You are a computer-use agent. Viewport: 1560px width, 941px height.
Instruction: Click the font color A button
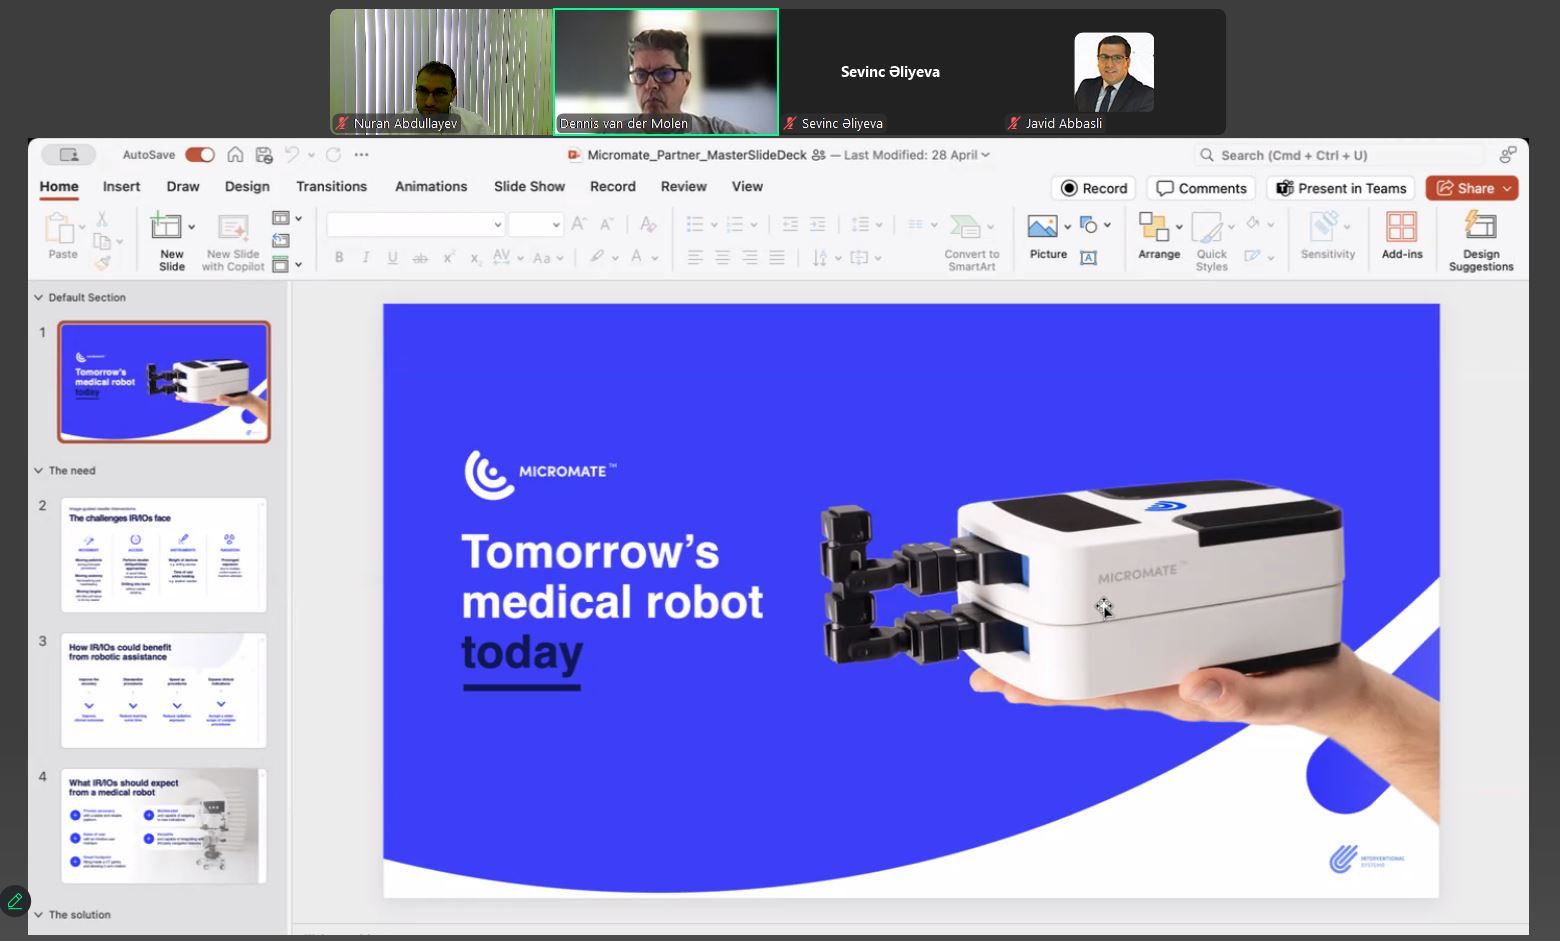click(x=636, y=257)
